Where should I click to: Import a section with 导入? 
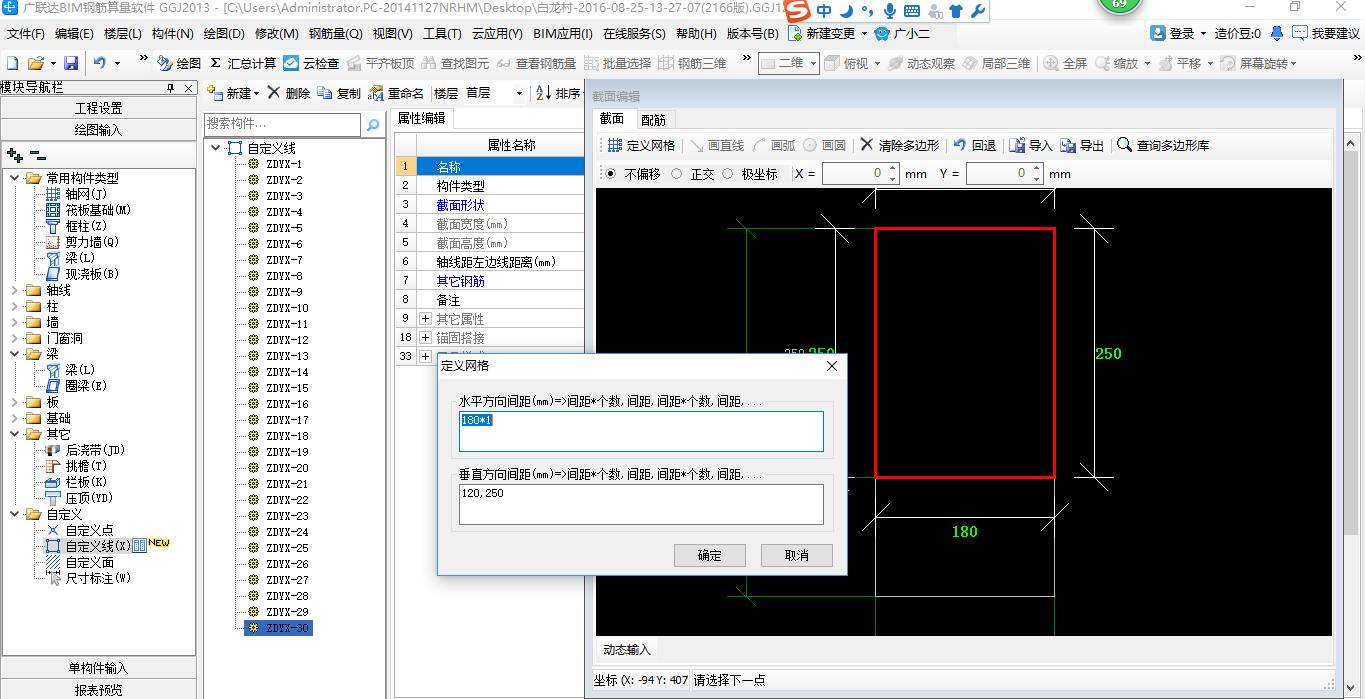(1031, 145)
